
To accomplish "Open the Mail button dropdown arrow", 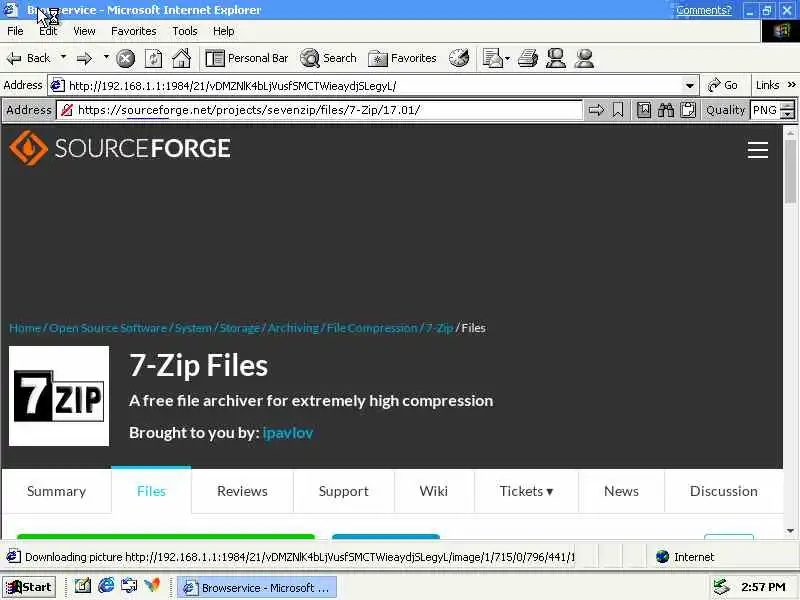I will (x=507, y=58).
